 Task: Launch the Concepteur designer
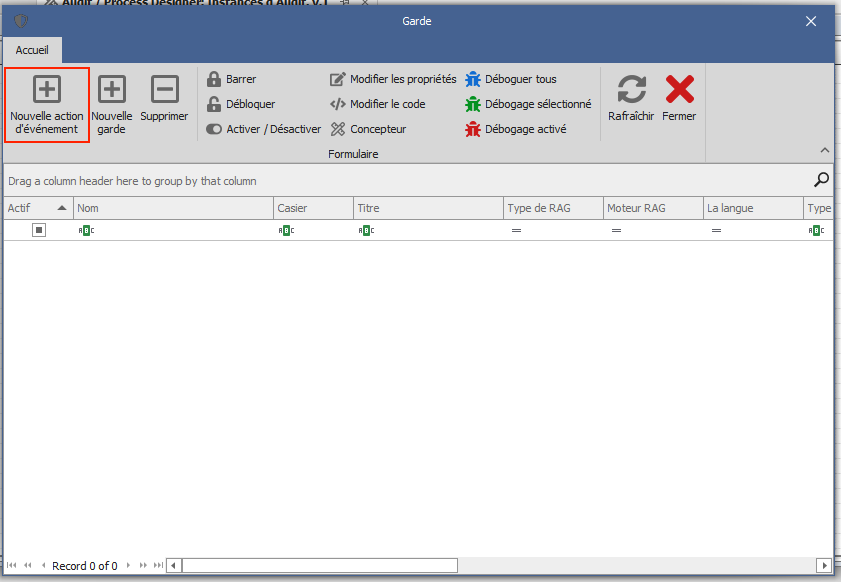368,129
